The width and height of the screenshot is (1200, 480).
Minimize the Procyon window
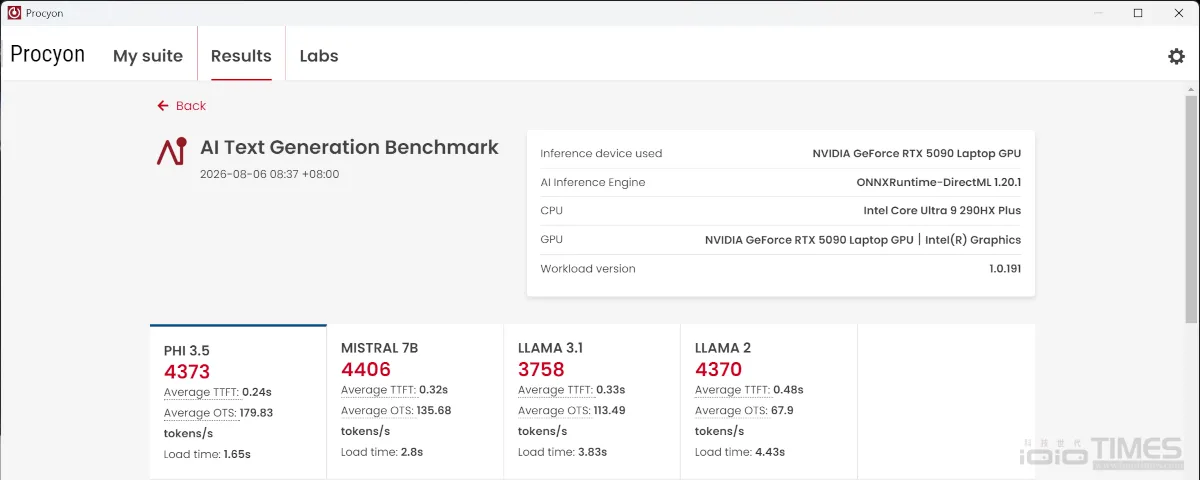pyautogui.click(x=1094, y=13)
